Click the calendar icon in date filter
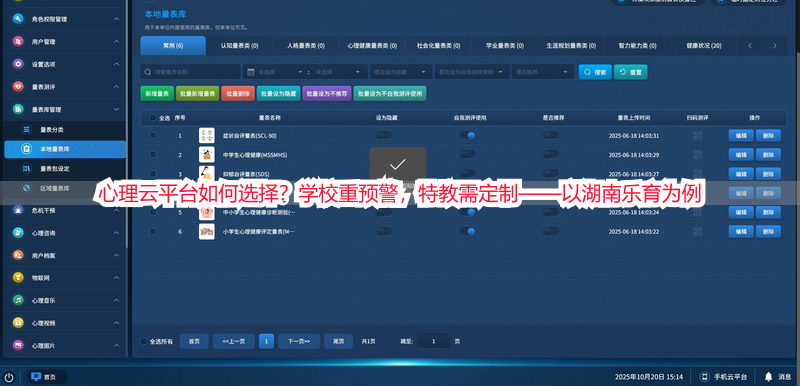Screen dimensions: 800x386 coord(251,72)
